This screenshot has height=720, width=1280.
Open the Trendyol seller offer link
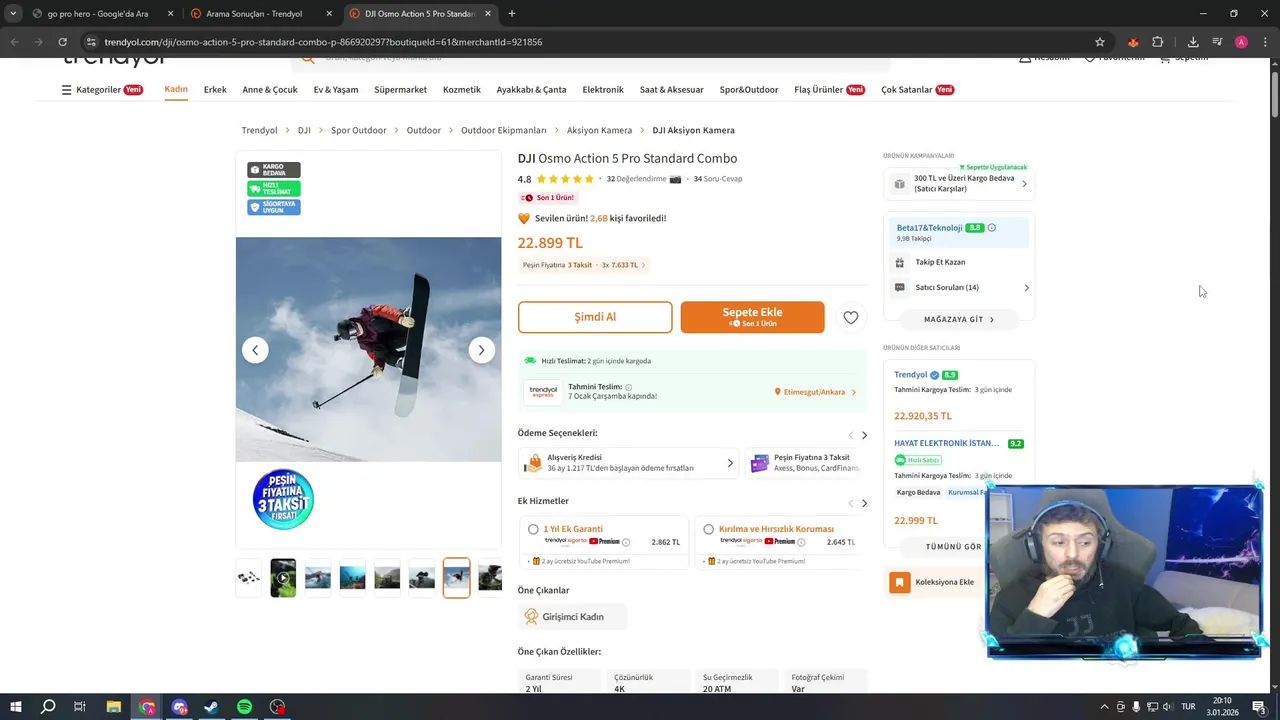pyautogui.click(x=910, y=375)
